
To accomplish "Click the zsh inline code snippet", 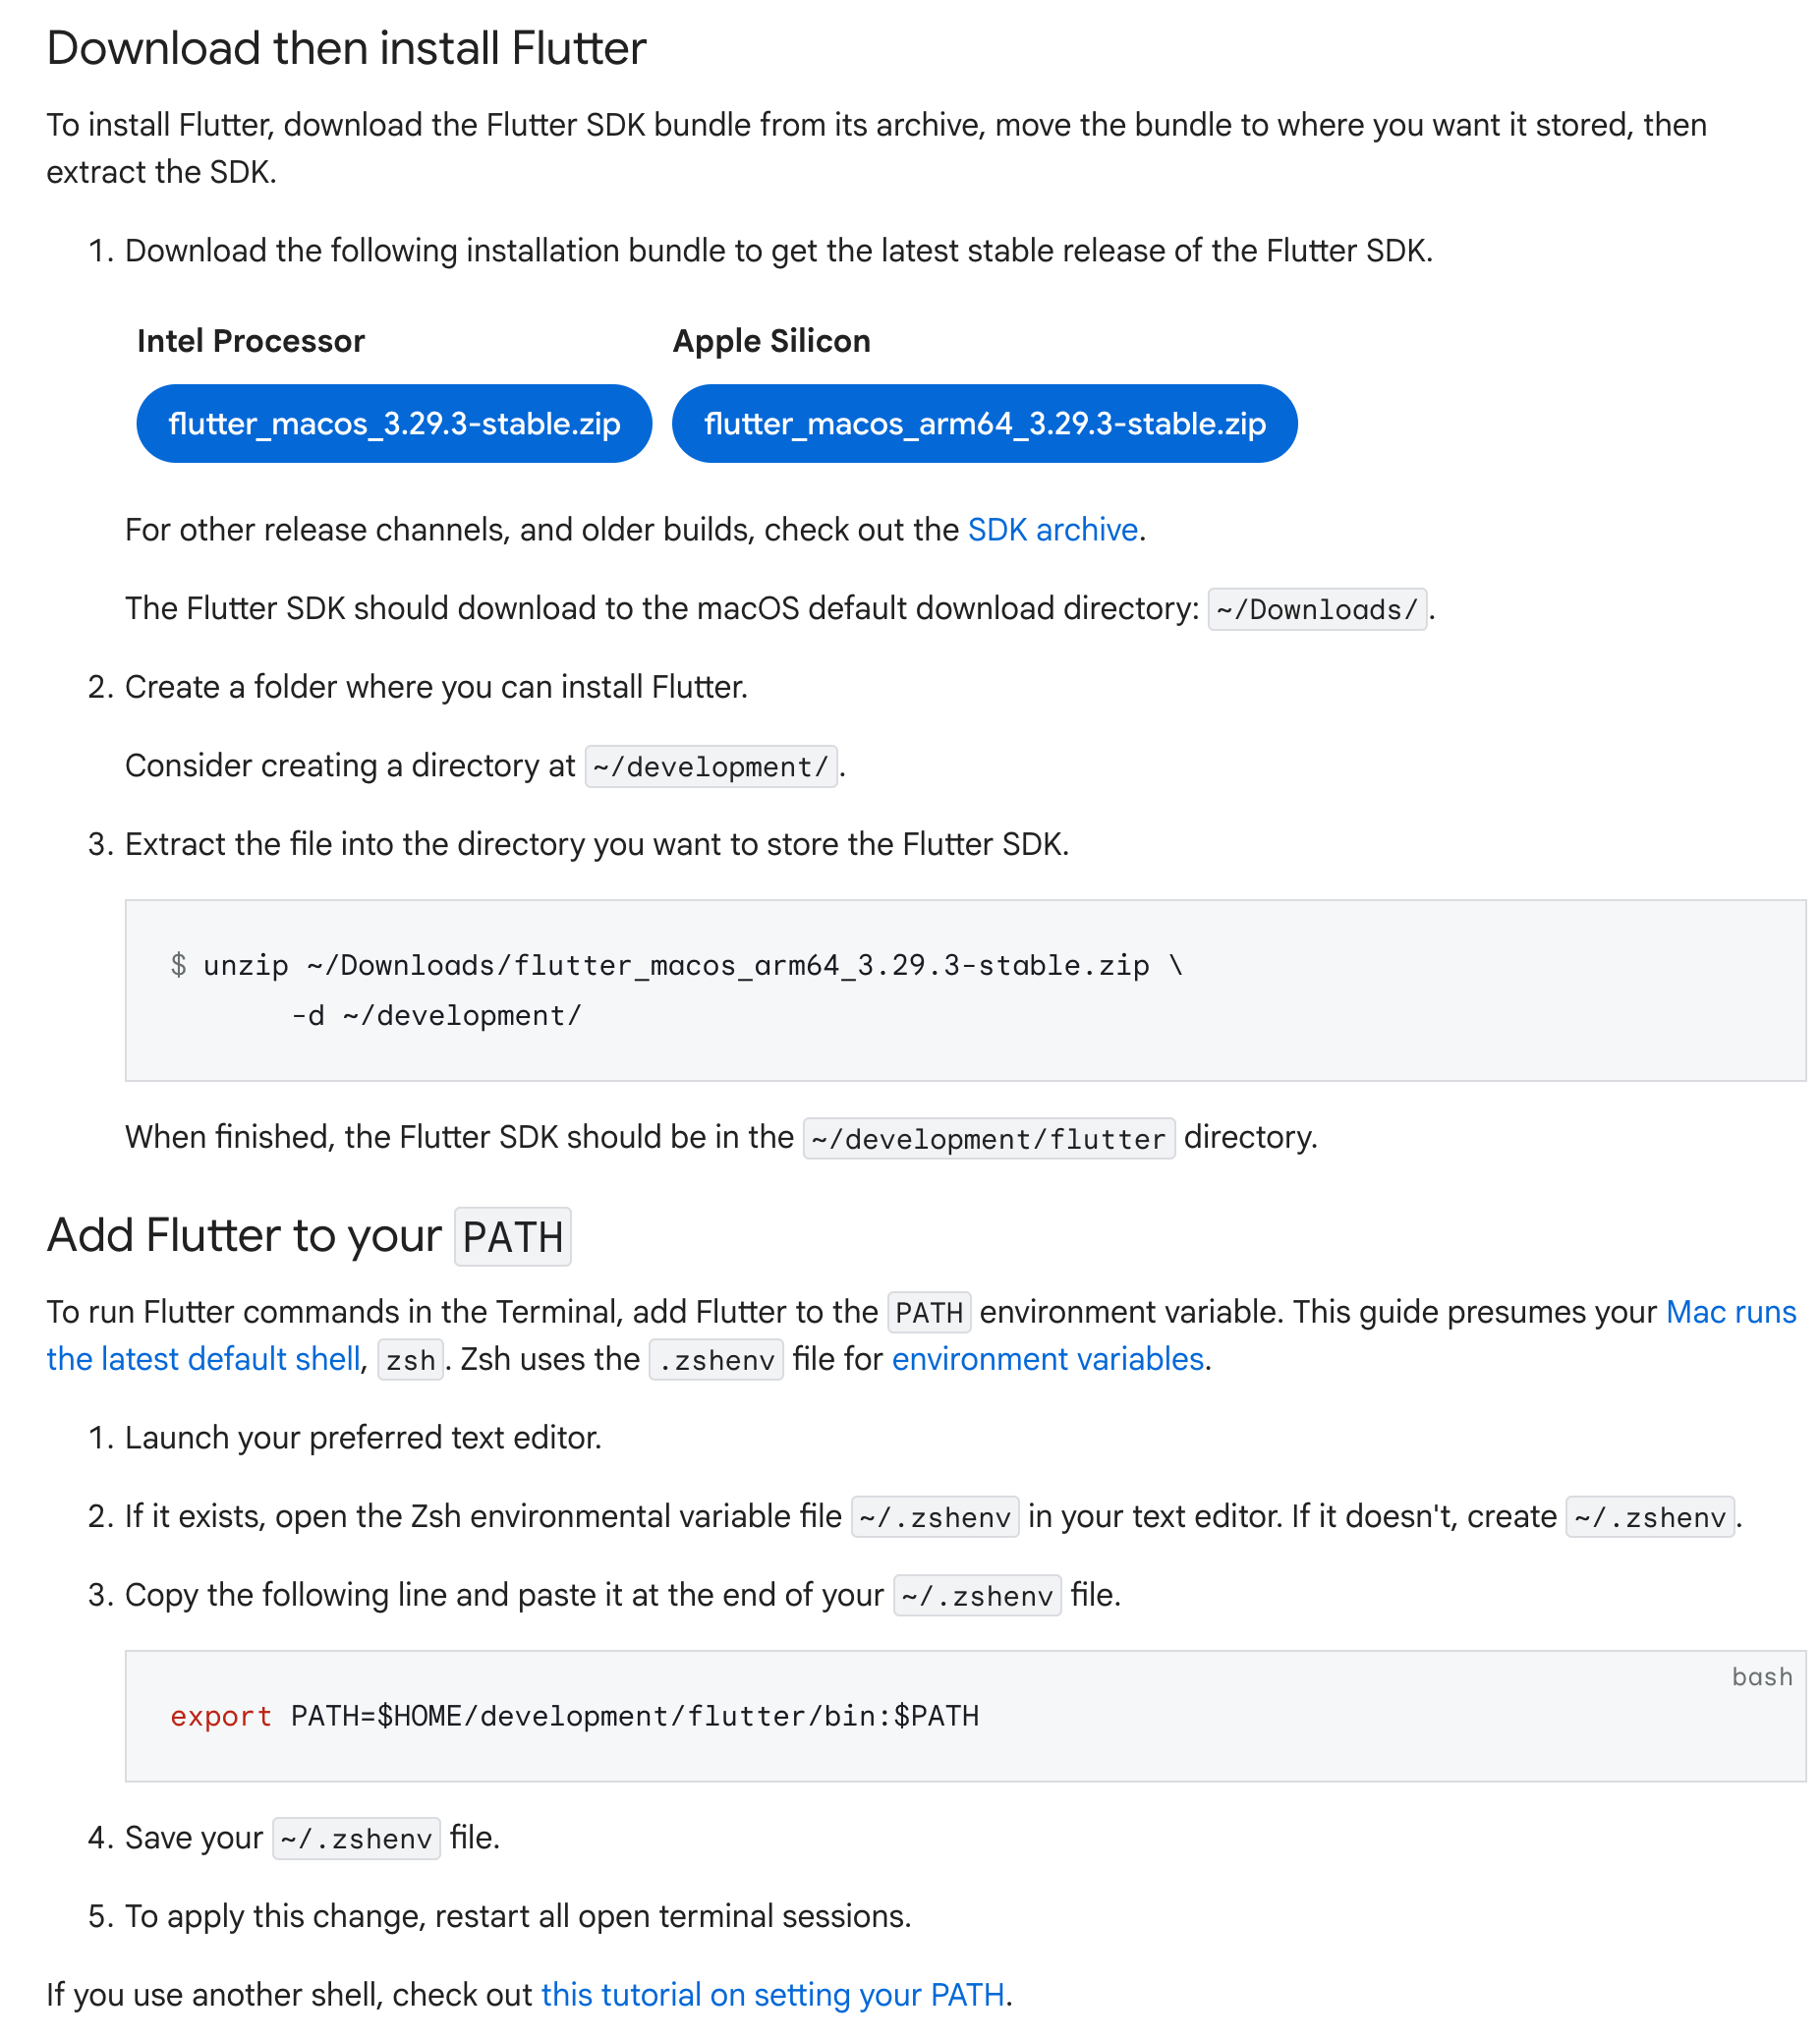I will (x=409, y=1359).
